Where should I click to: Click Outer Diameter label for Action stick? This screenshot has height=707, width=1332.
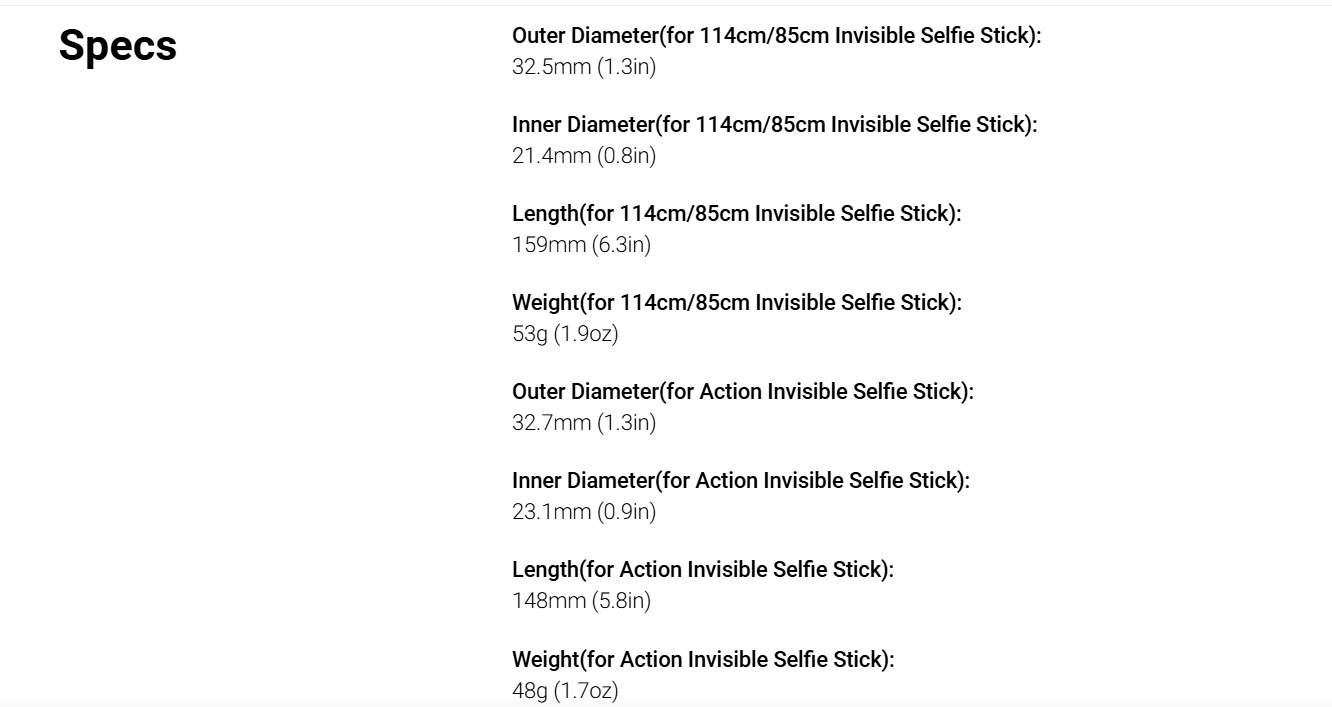pyautogui.click(x=742, y=392)
